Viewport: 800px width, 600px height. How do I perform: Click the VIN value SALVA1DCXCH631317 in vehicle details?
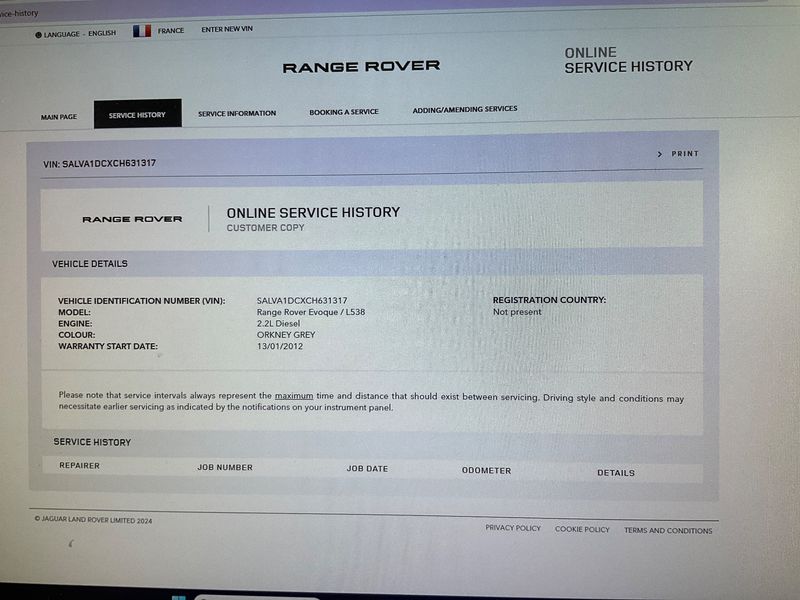pos(302,301)
